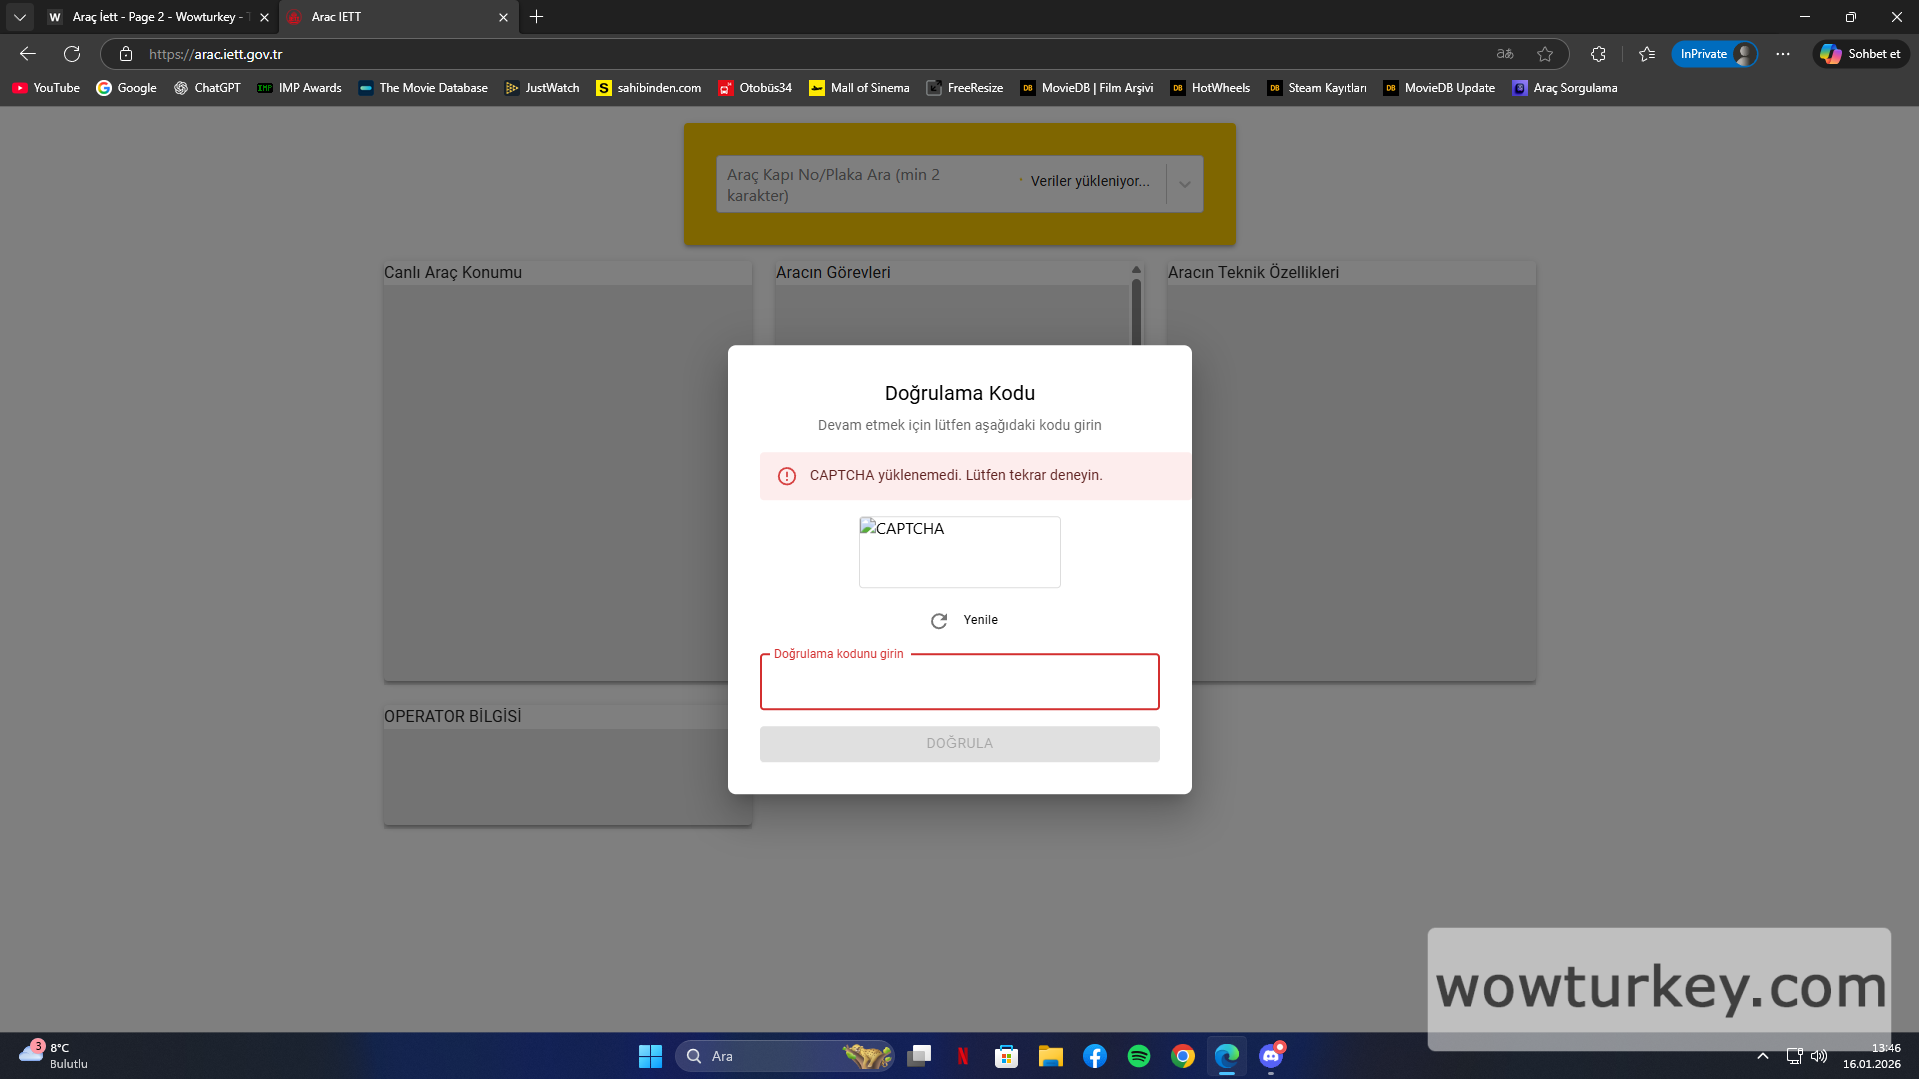Click the Yenile refresh captcha icon

pos(939,621)
